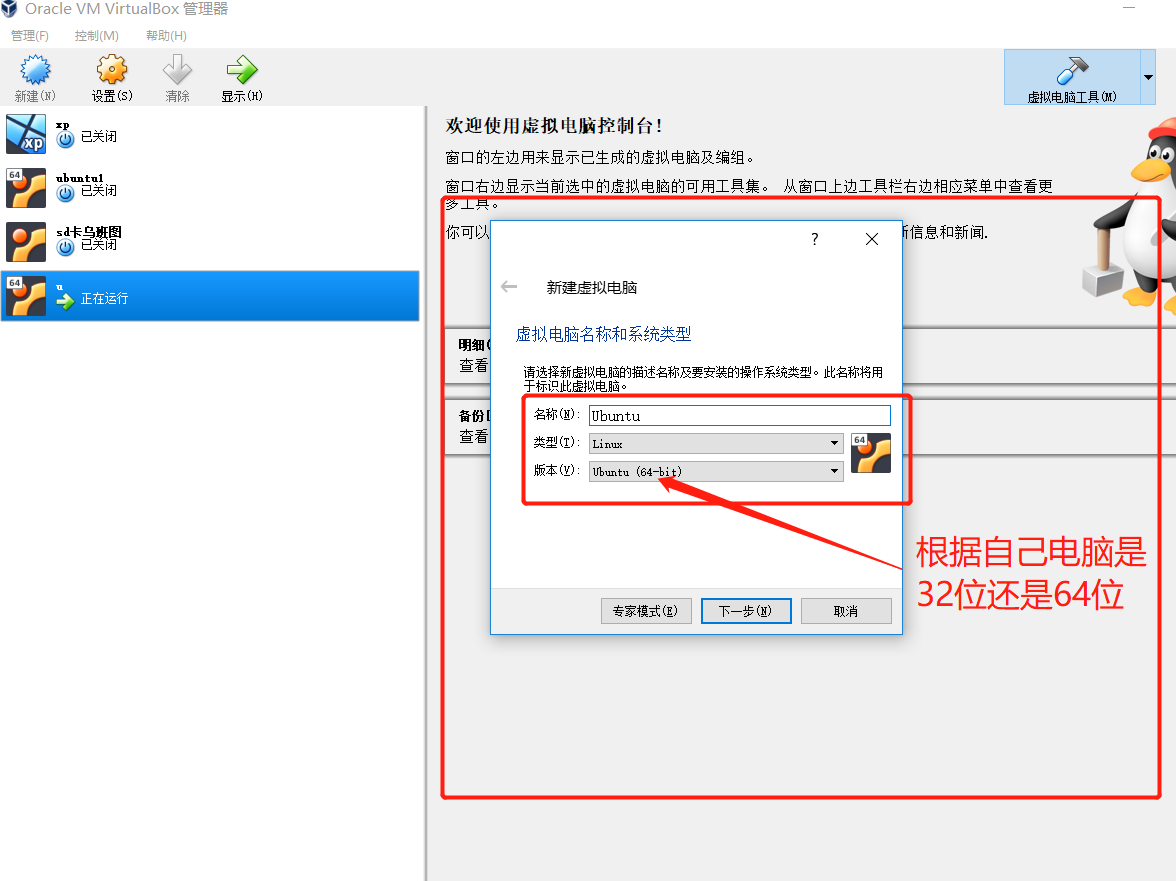This screenshot has height=881, width=1176.
Task: Open the 类型 dropdown showing Linux
Action: tap(716, 444)
